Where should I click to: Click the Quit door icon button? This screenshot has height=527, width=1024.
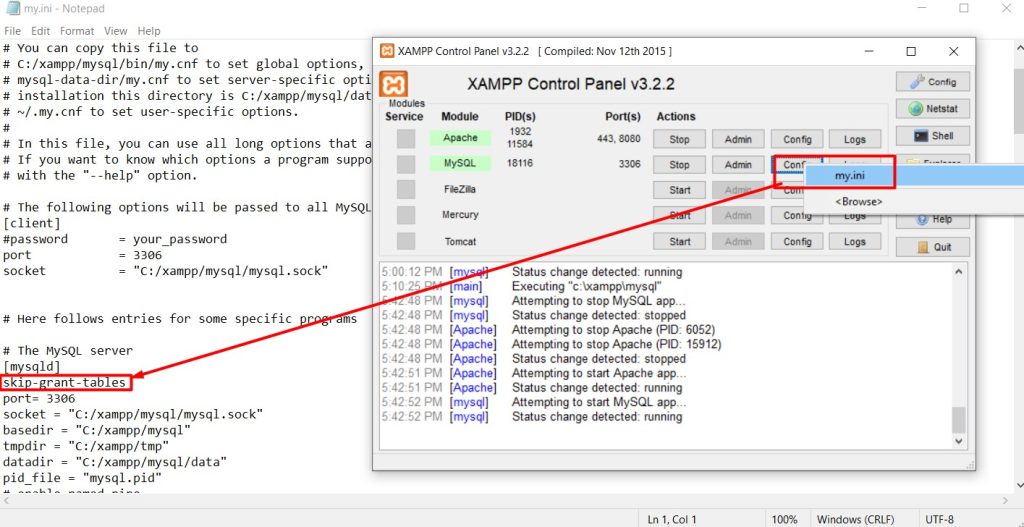933,247
